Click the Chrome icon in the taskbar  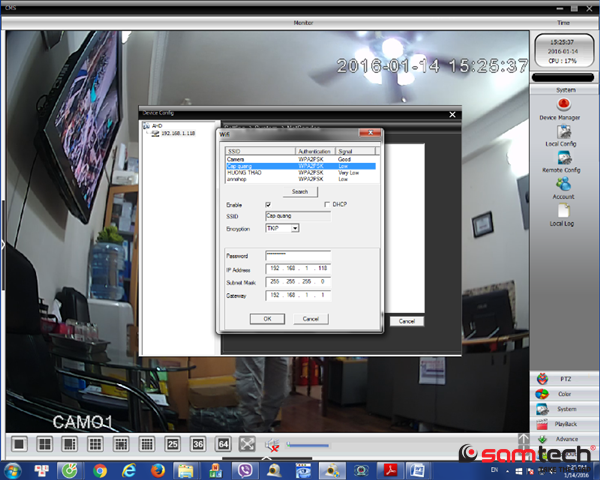(100, 470)
